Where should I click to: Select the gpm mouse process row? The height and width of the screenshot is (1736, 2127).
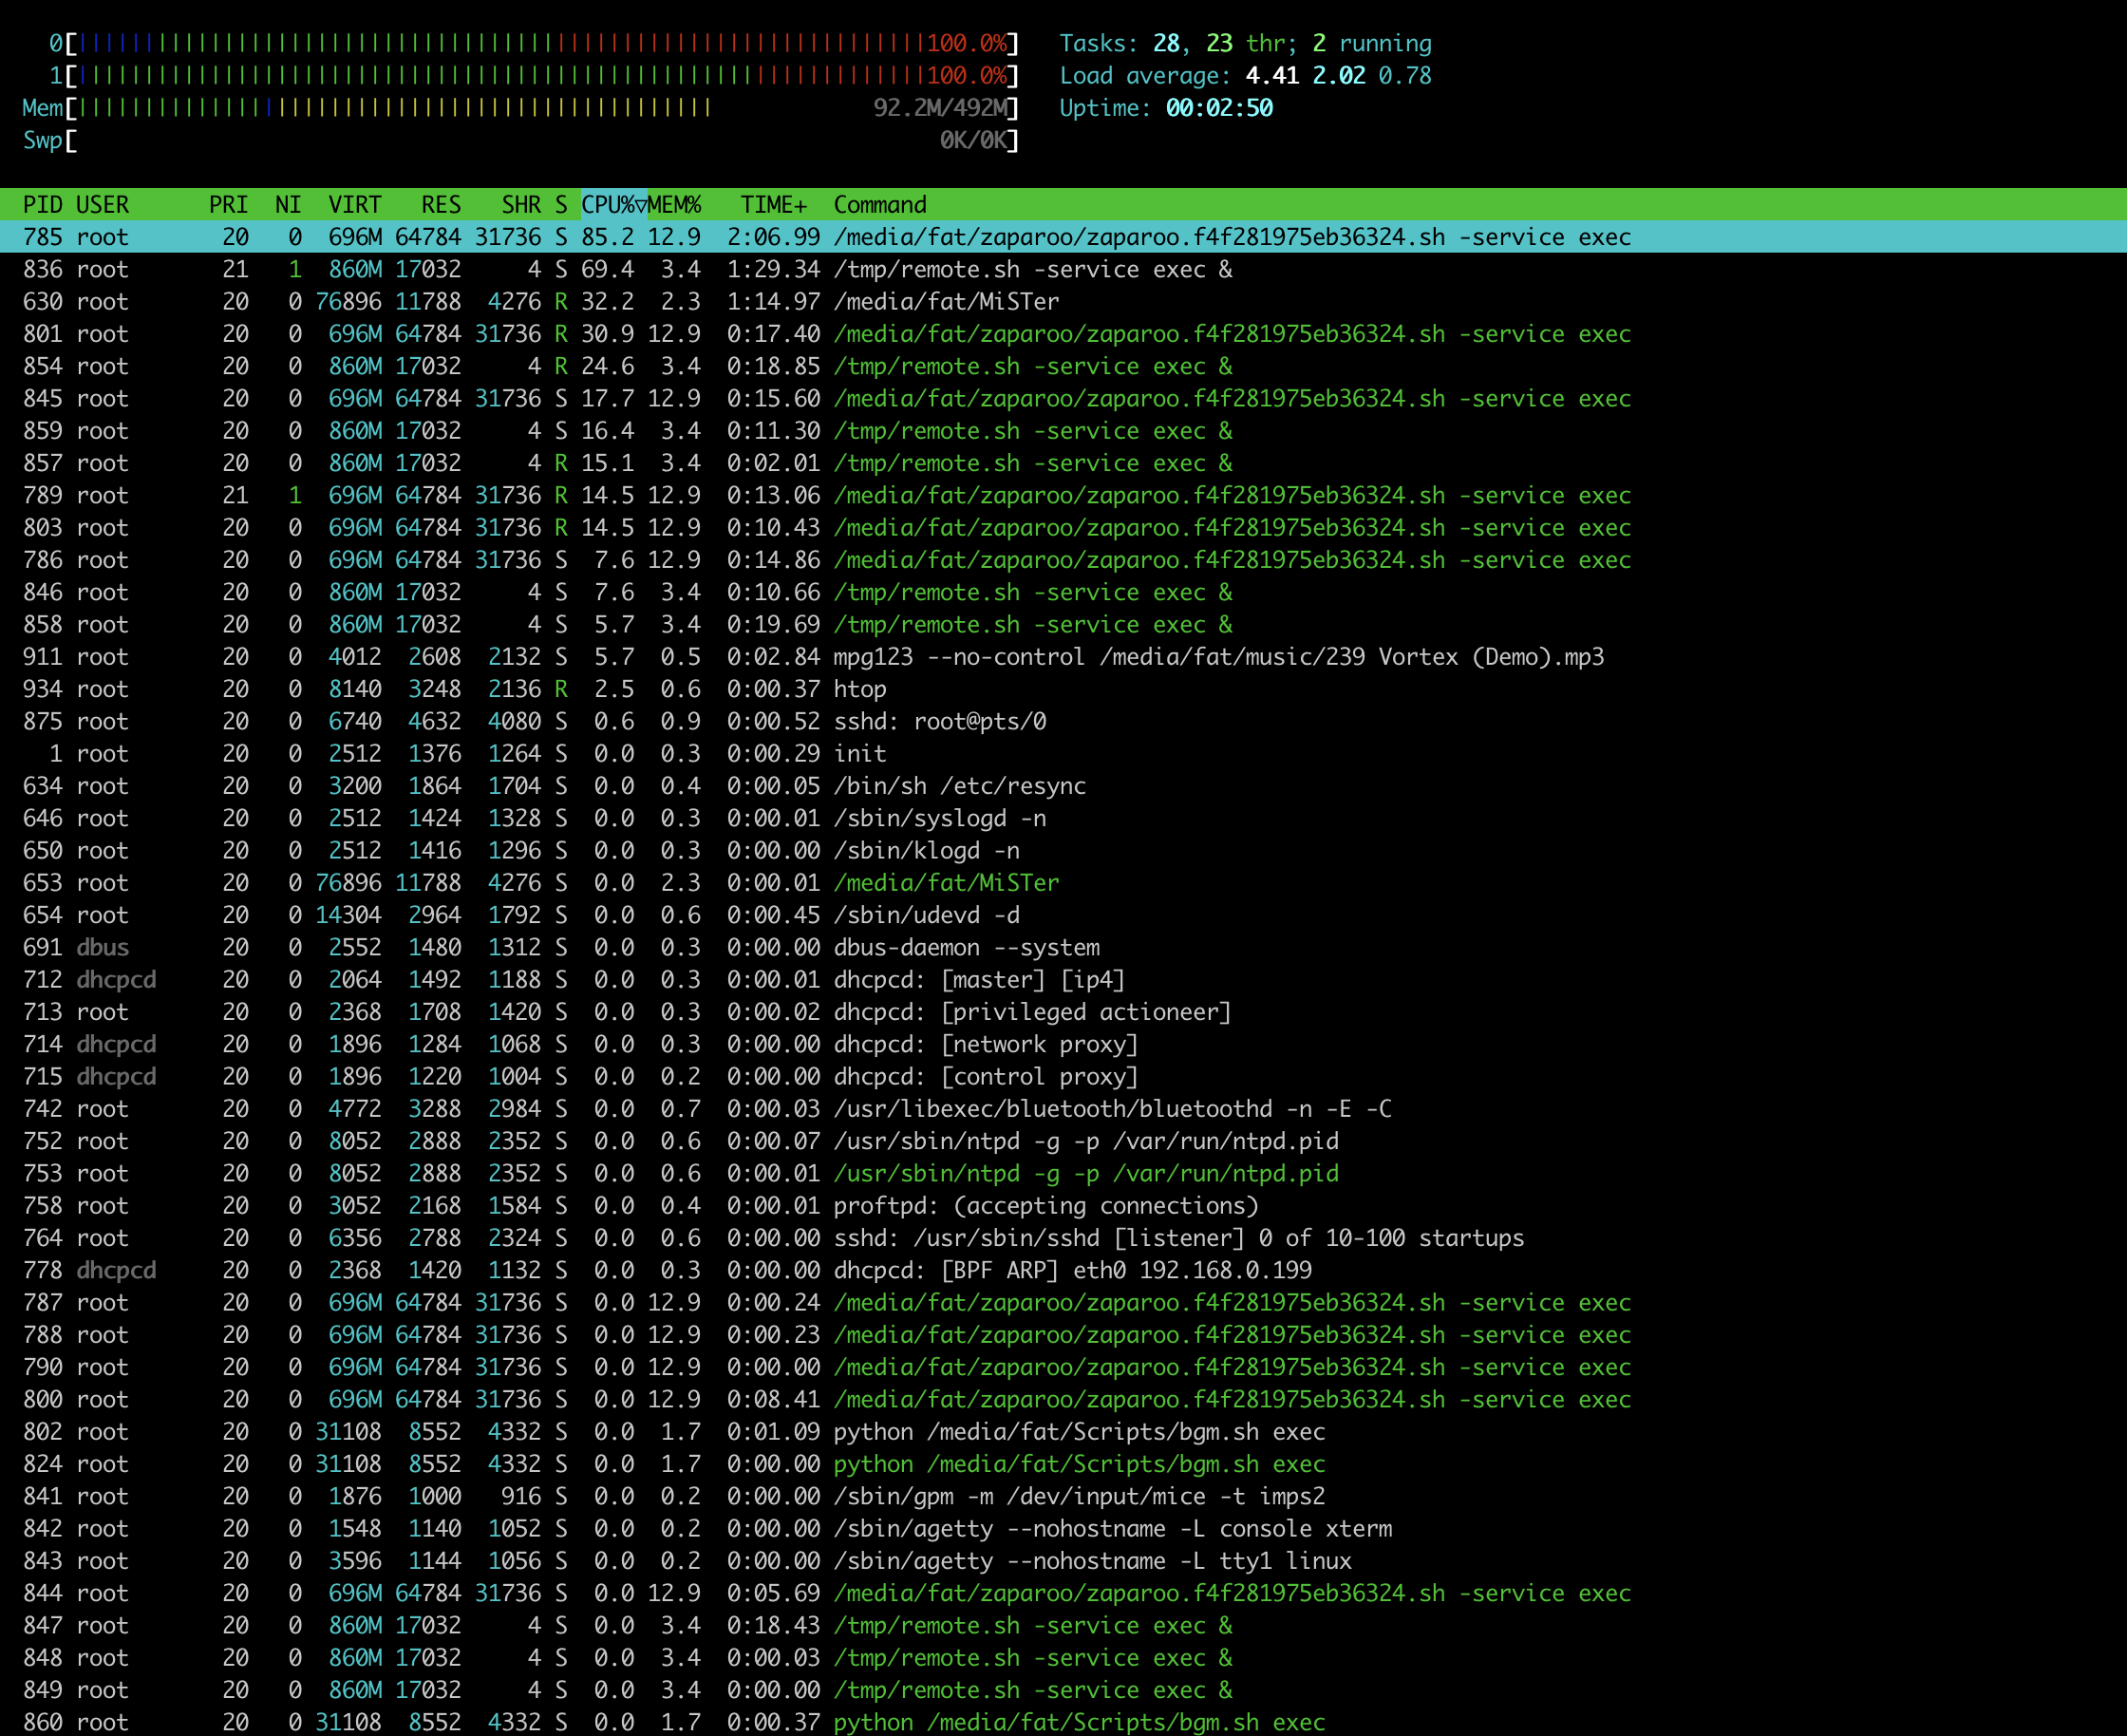click(1063, 1496)
